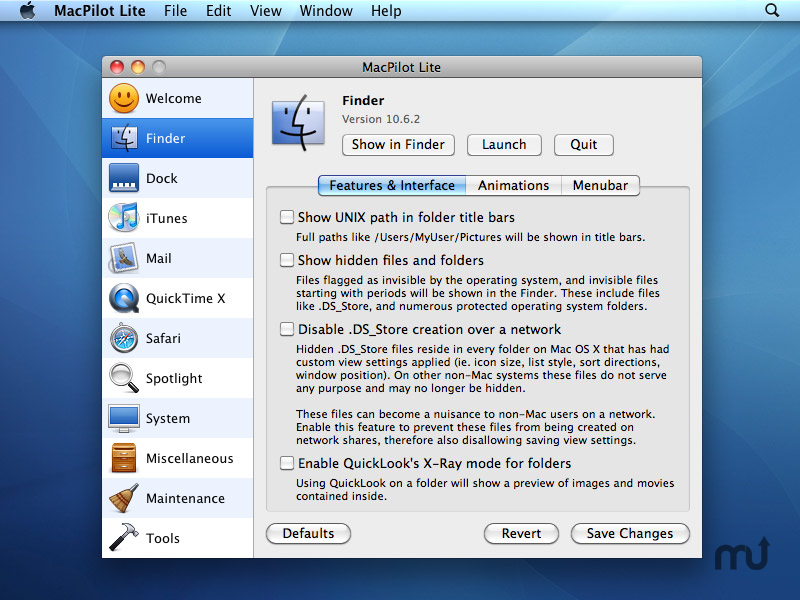The image size is (800, 600).
Task: Click the Quit button
Action: [x=584, y=145]
